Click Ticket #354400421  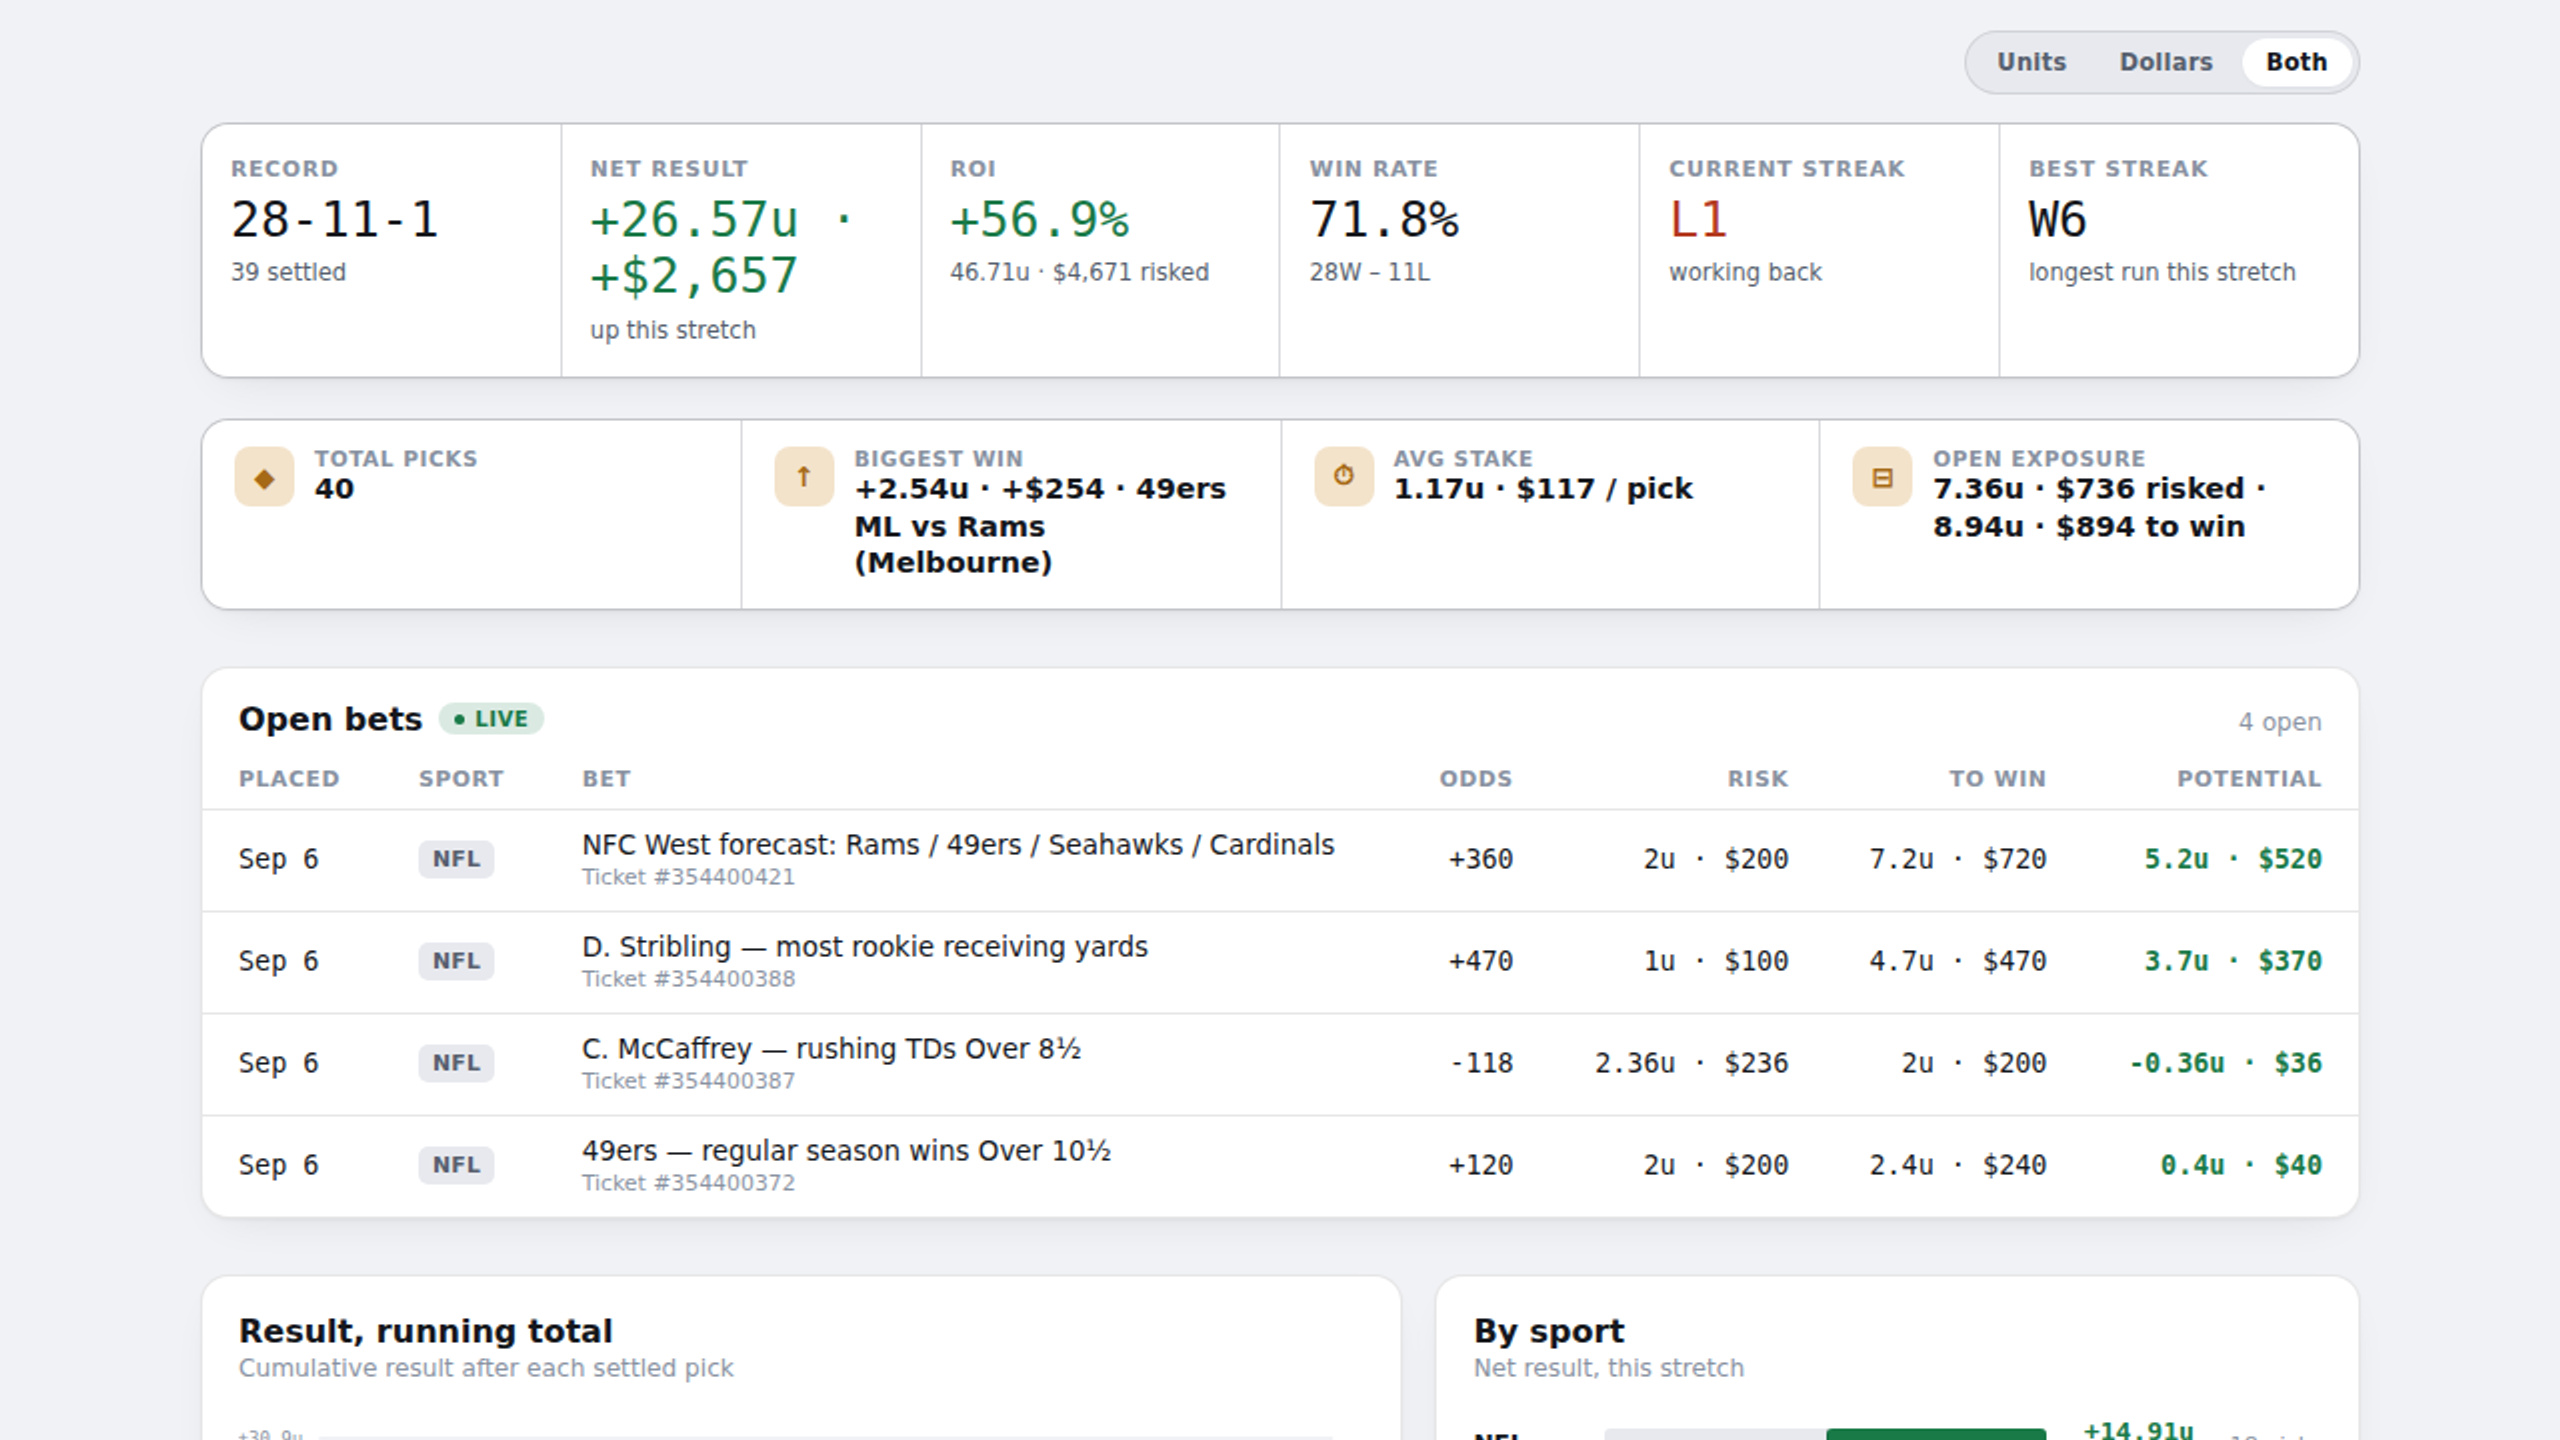tap(688, 877)
